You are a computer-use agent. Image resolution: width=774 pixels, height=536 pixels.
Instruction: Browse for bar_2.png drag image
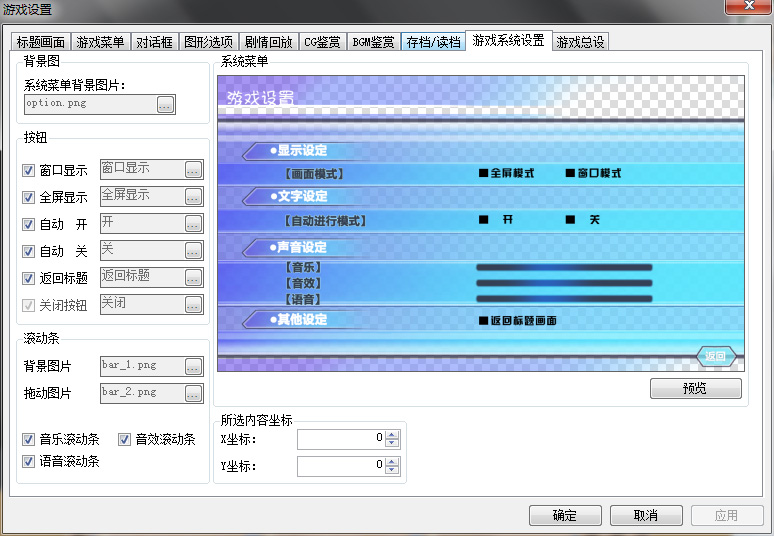pos(193,394)
